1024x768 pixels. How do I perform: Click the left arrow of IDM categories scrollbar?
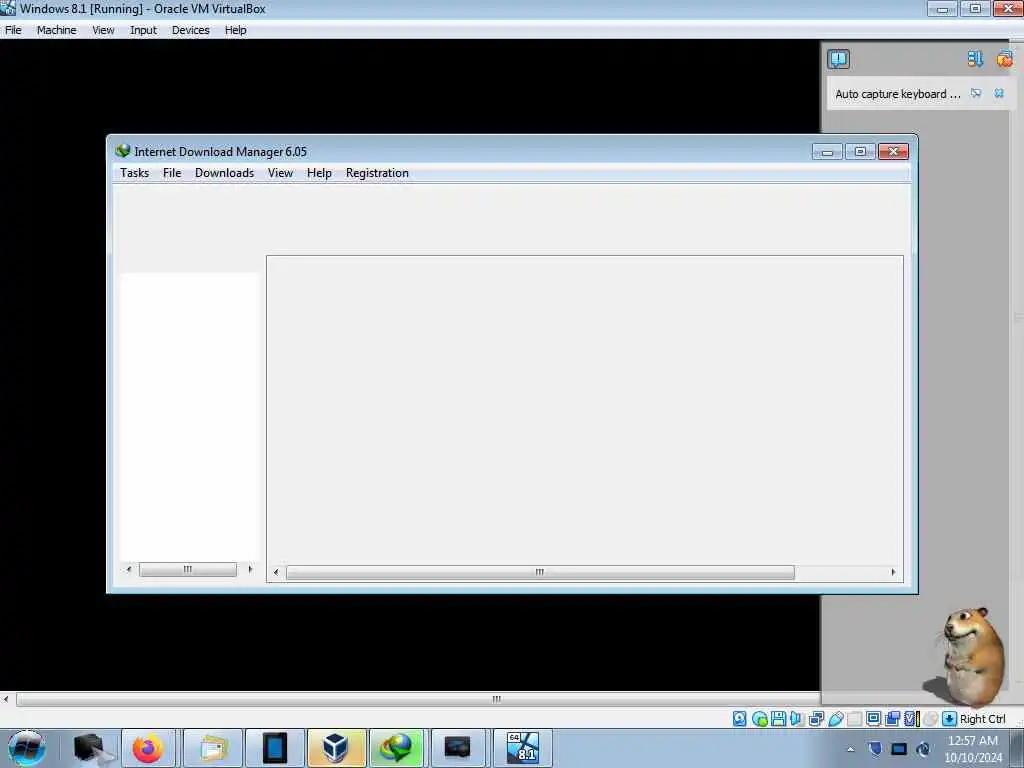tap(129, 569)
